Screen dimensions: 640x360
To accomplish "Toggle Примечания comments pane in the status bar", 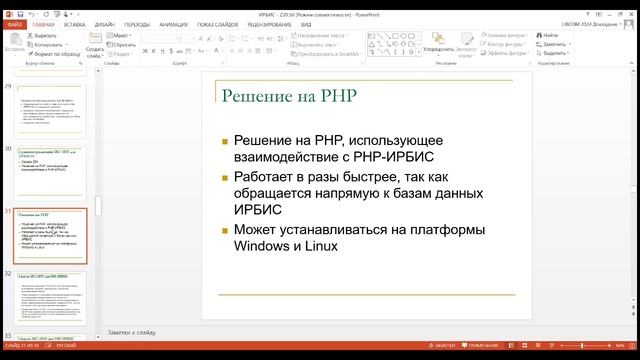I will [x=480, y=345].
